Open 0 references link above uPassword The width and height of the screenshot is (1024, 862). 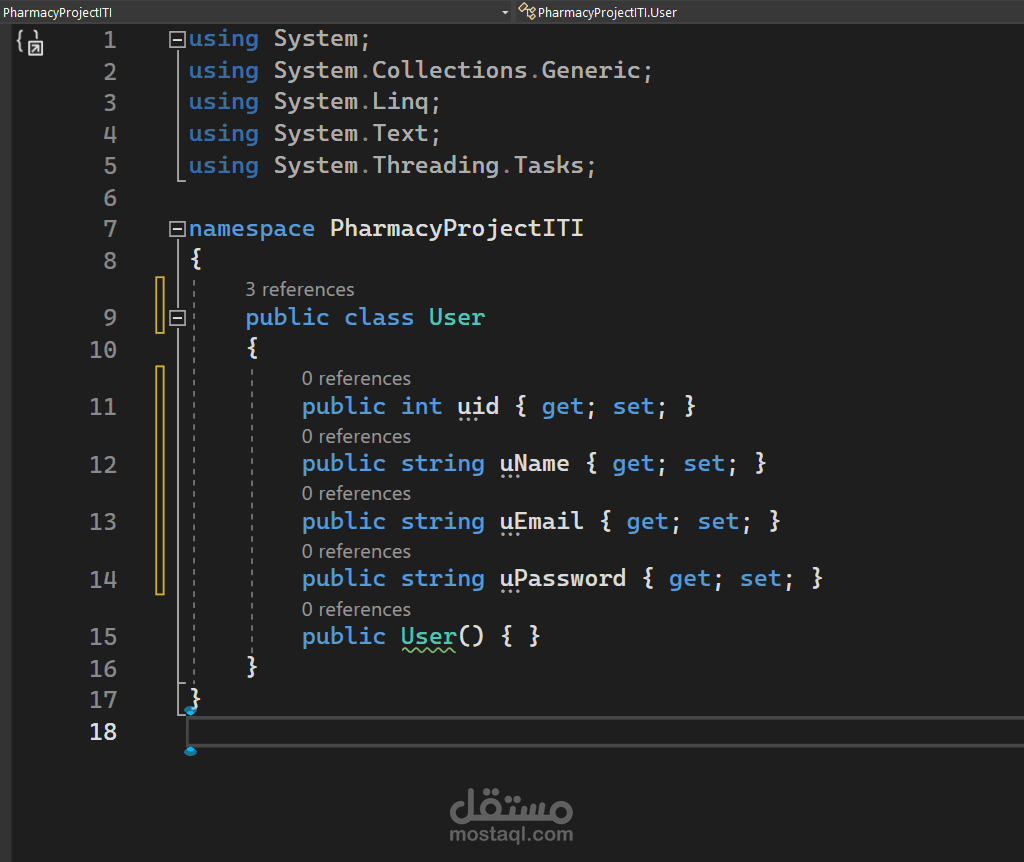[357, 552]
